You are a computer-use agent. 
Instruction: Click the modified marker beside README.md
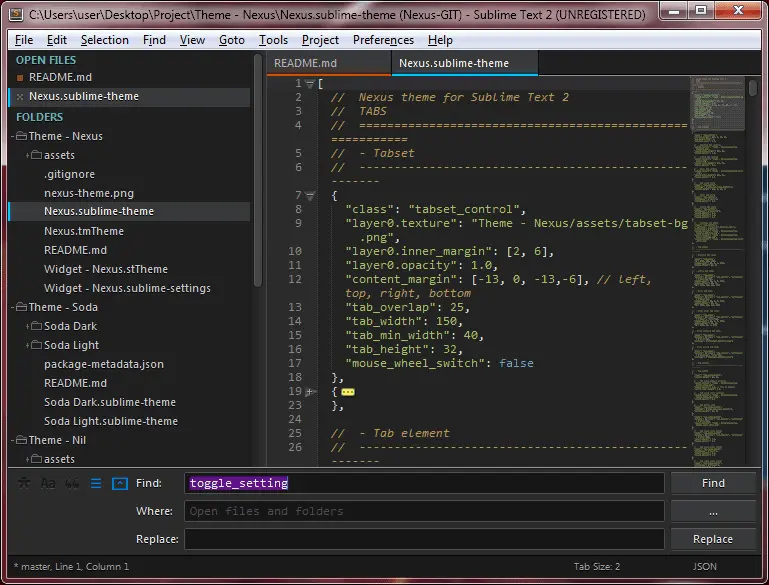(20, 77)
